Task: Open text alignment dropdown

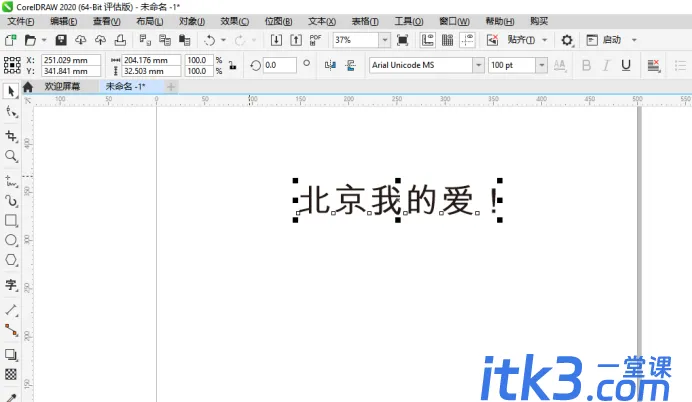Action: (x=654, y=65)
